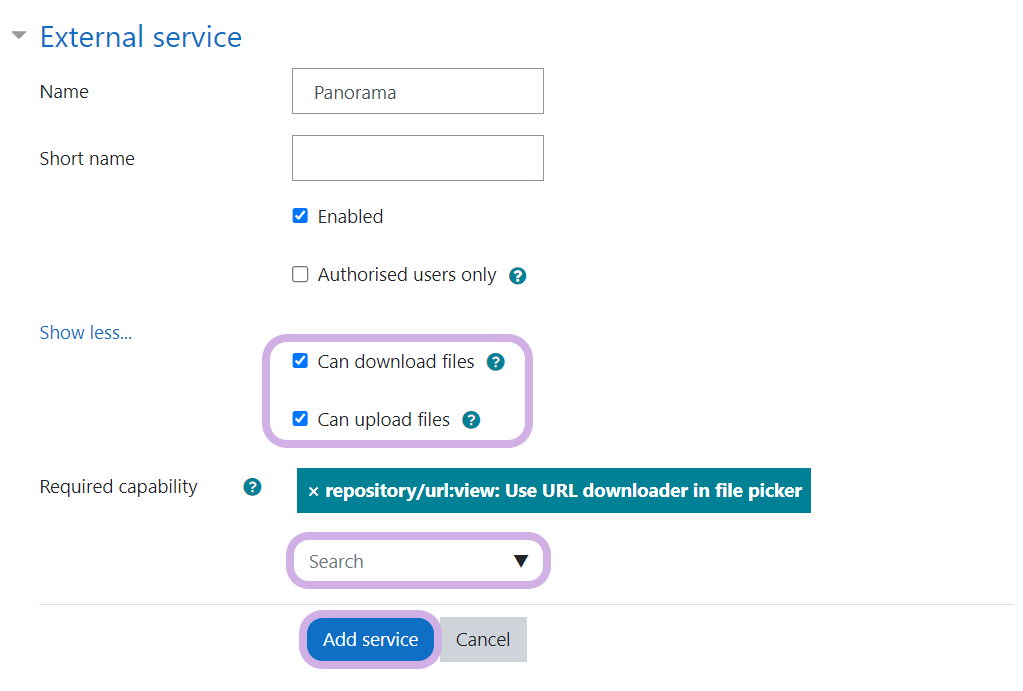The width and height of the screenshot is (1023, 691).
Task: Click into the empty Short name field
Action: pyautogui.click(x=417, y=158)
